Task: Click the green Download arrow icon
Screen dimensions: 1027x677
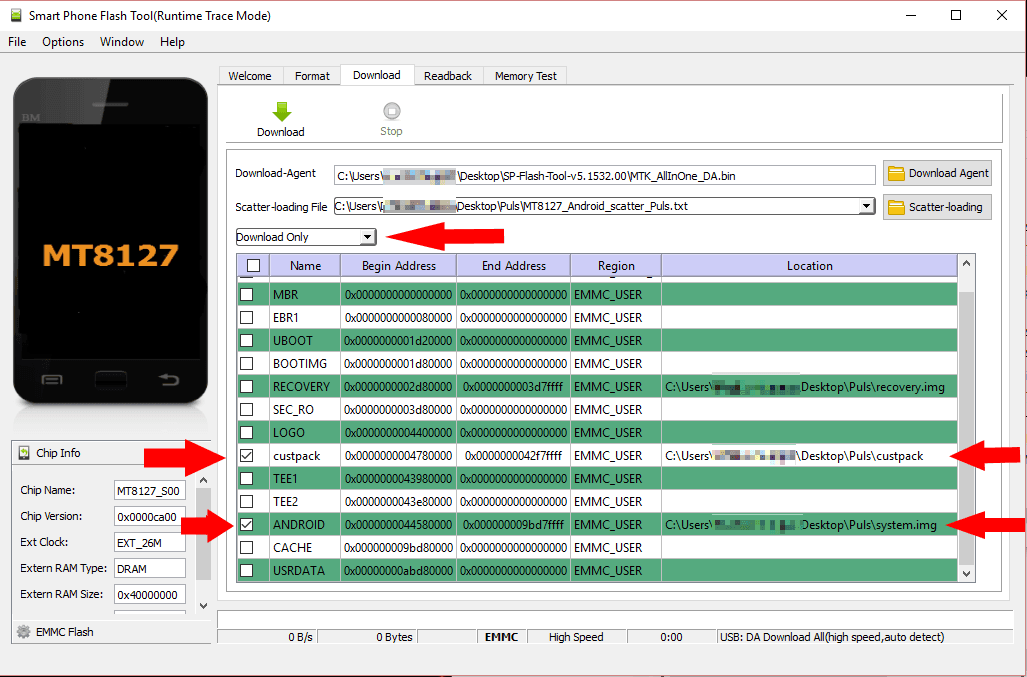Action: pyautogui.click(x=282, y=111)
